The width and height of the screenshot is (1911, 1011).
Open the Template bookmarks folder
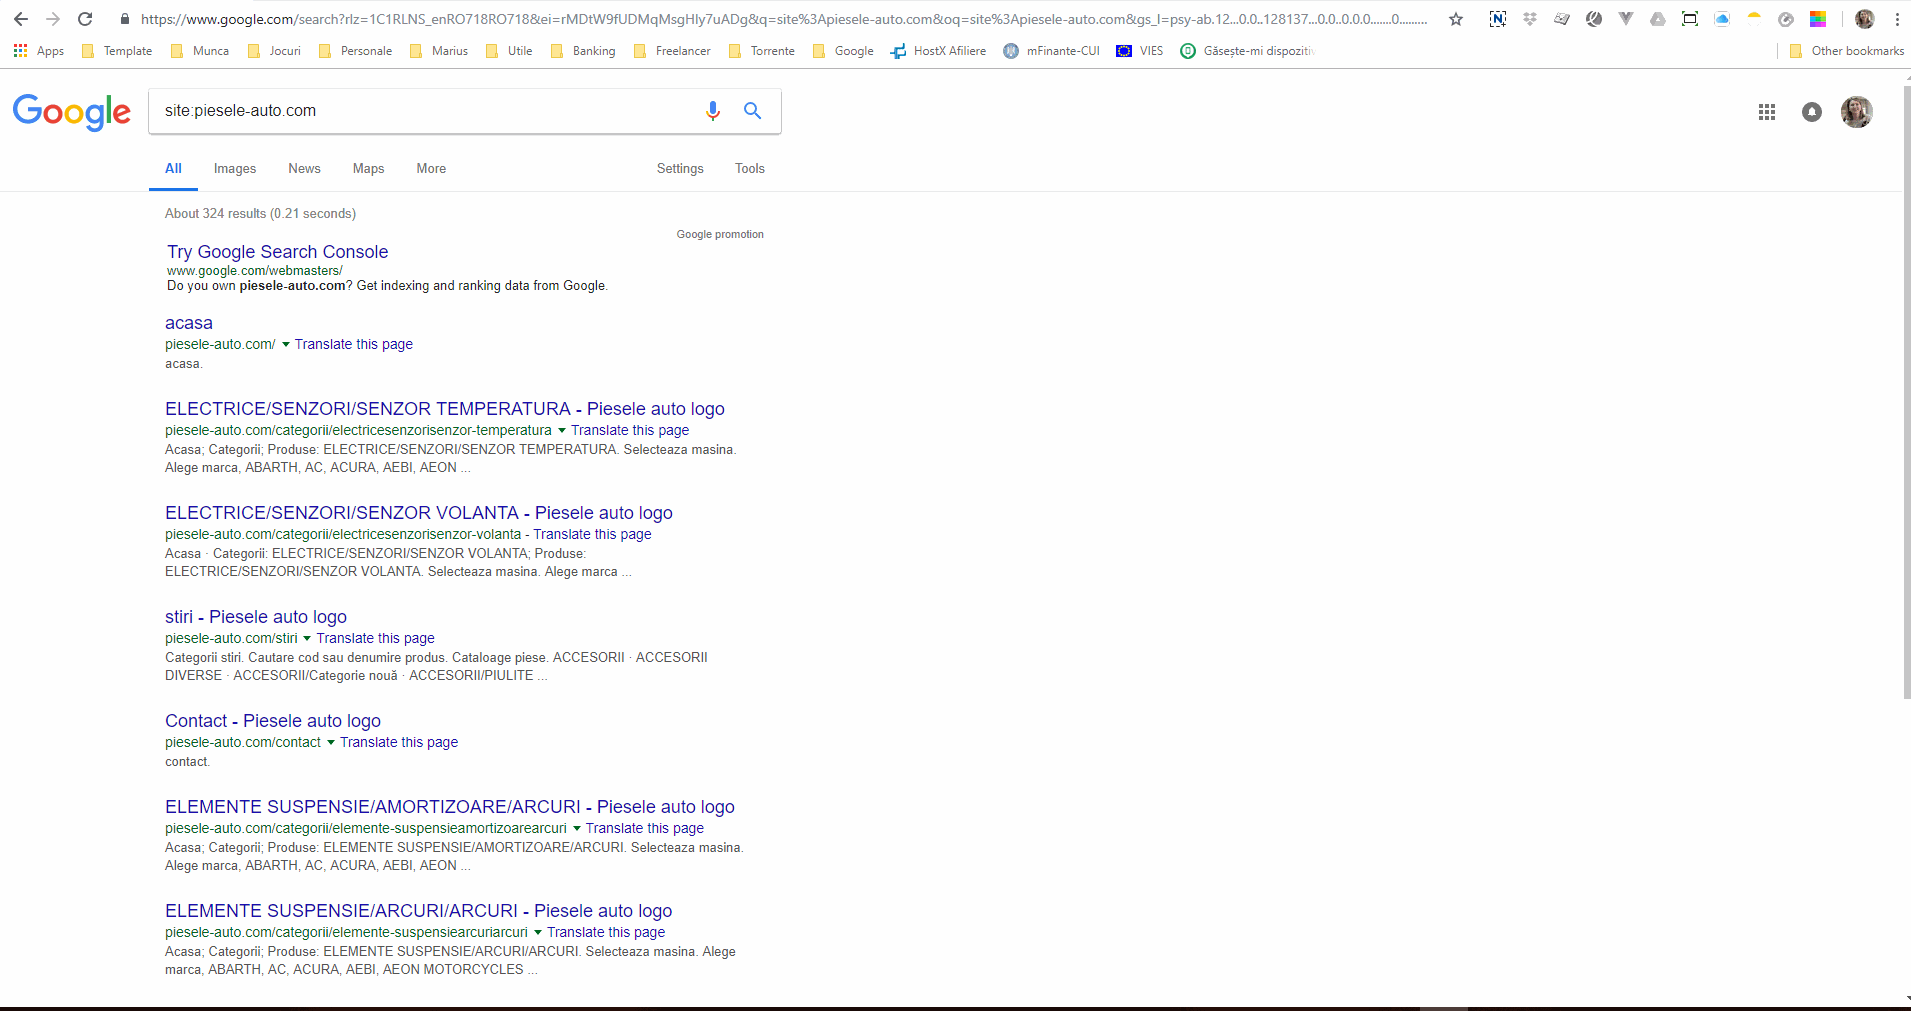pos(117,51)
